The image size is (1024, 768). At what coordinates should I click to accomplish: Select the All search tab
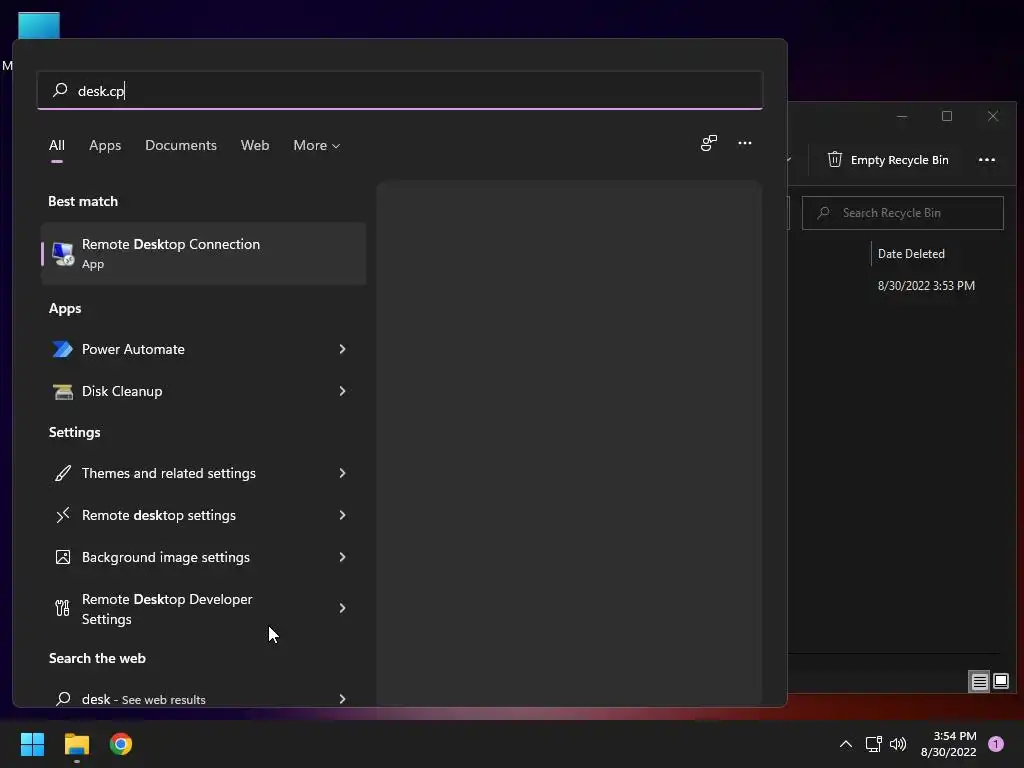(57, 145)
